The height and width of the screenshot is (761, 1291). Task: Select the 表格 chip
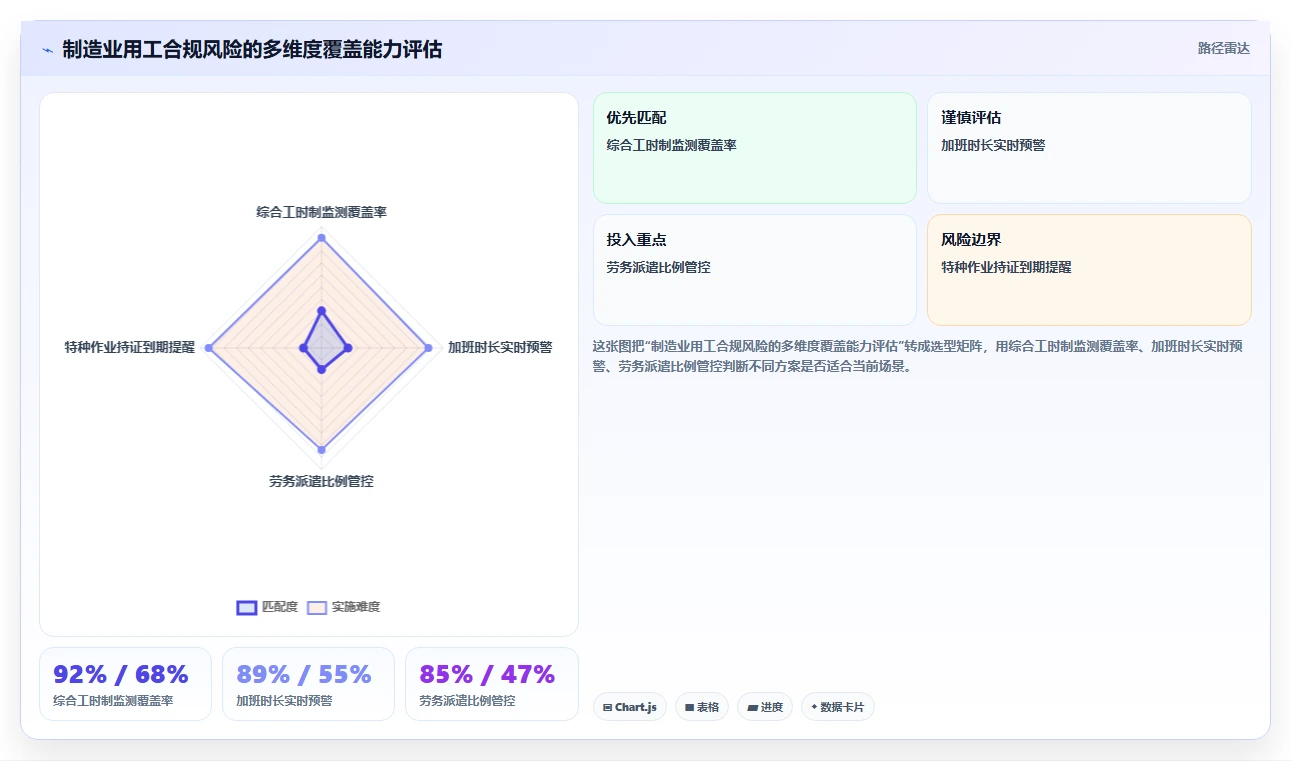tap(702, 707)
